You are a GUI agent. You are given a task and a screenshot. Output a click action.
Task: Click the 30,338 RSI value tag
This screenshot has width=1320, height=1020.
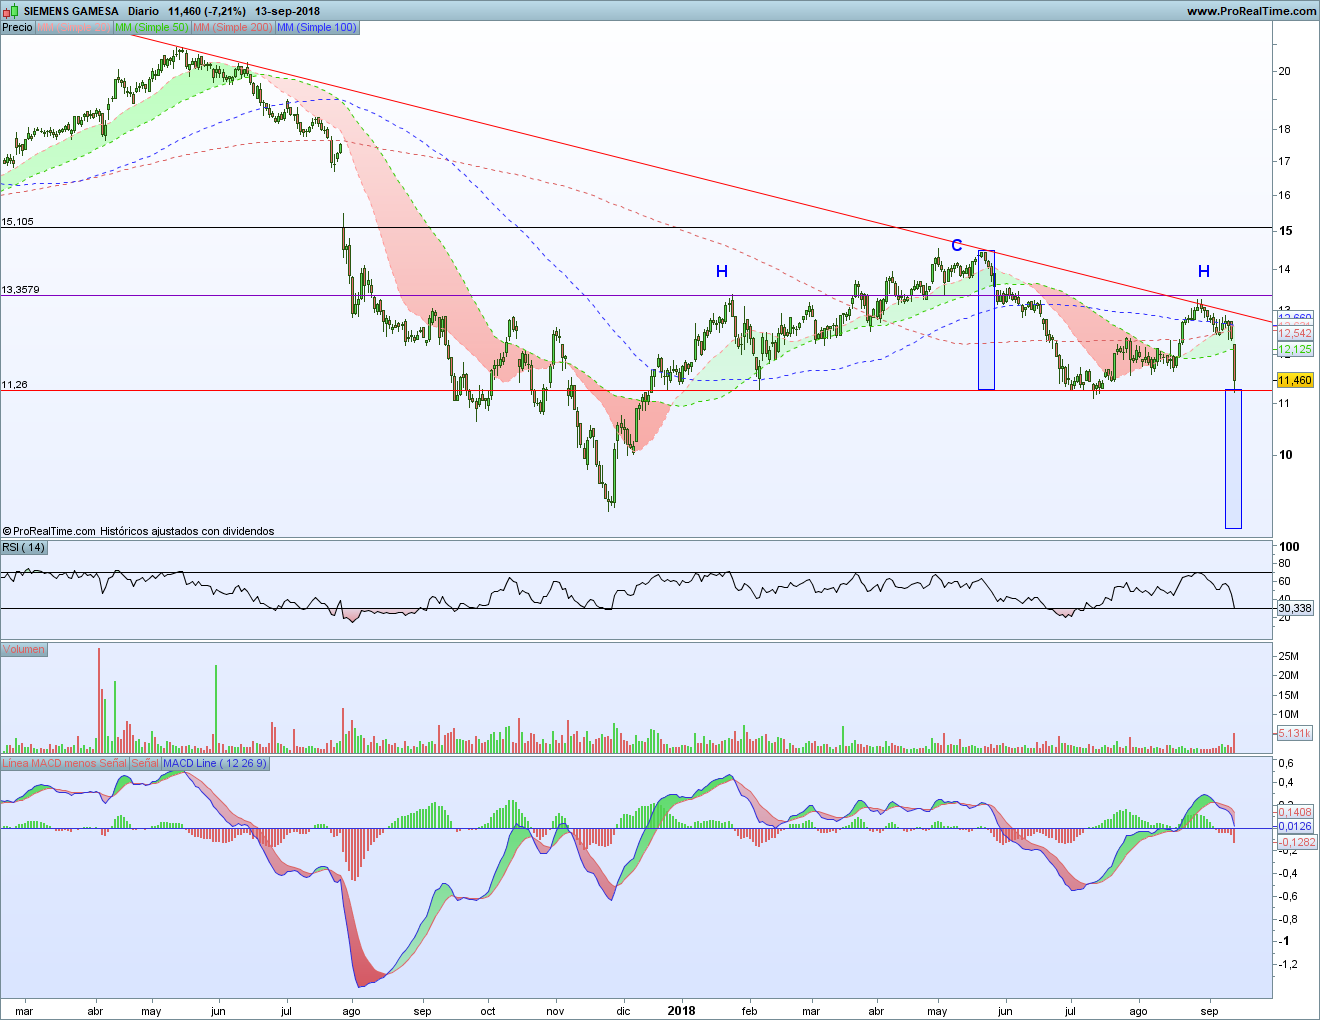click(x=1294, y=608)
